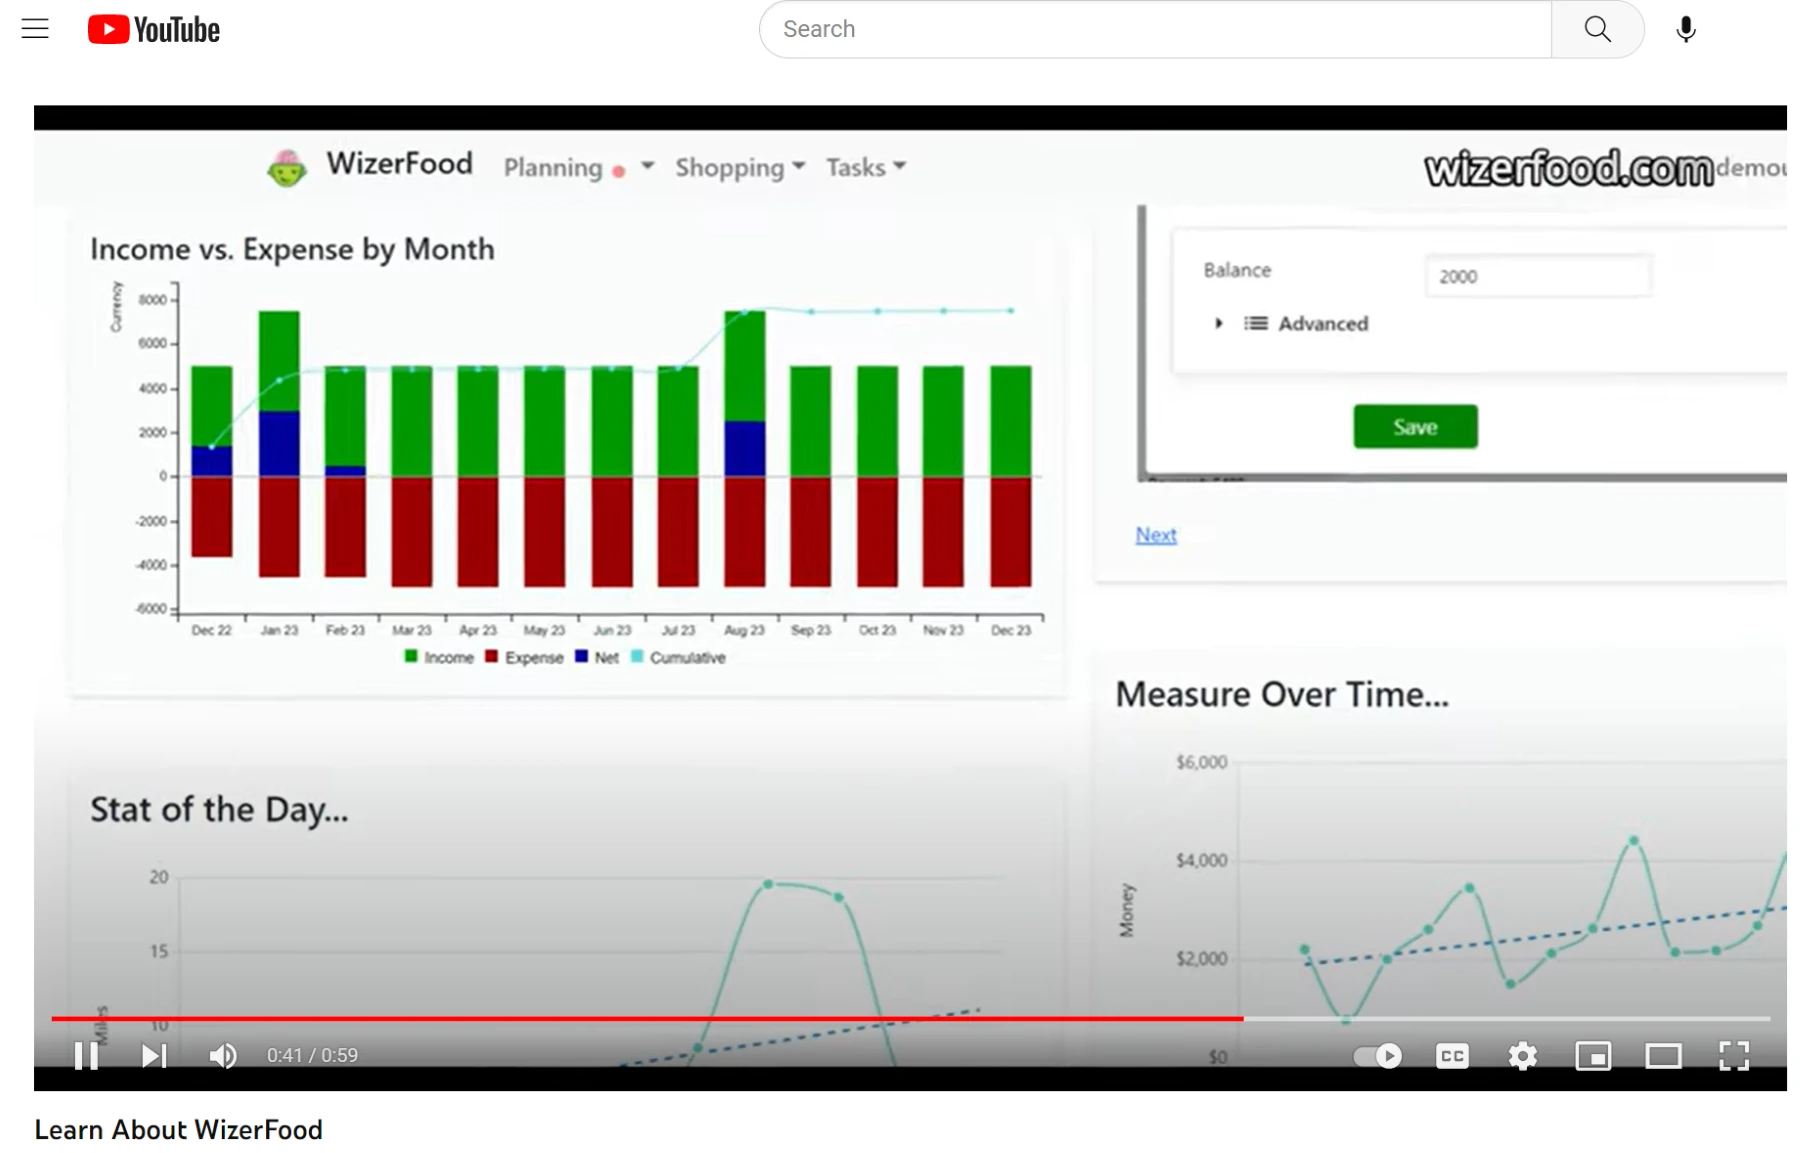Follow the Next link
The image size is (1800, 1153).
point(1156,536)
